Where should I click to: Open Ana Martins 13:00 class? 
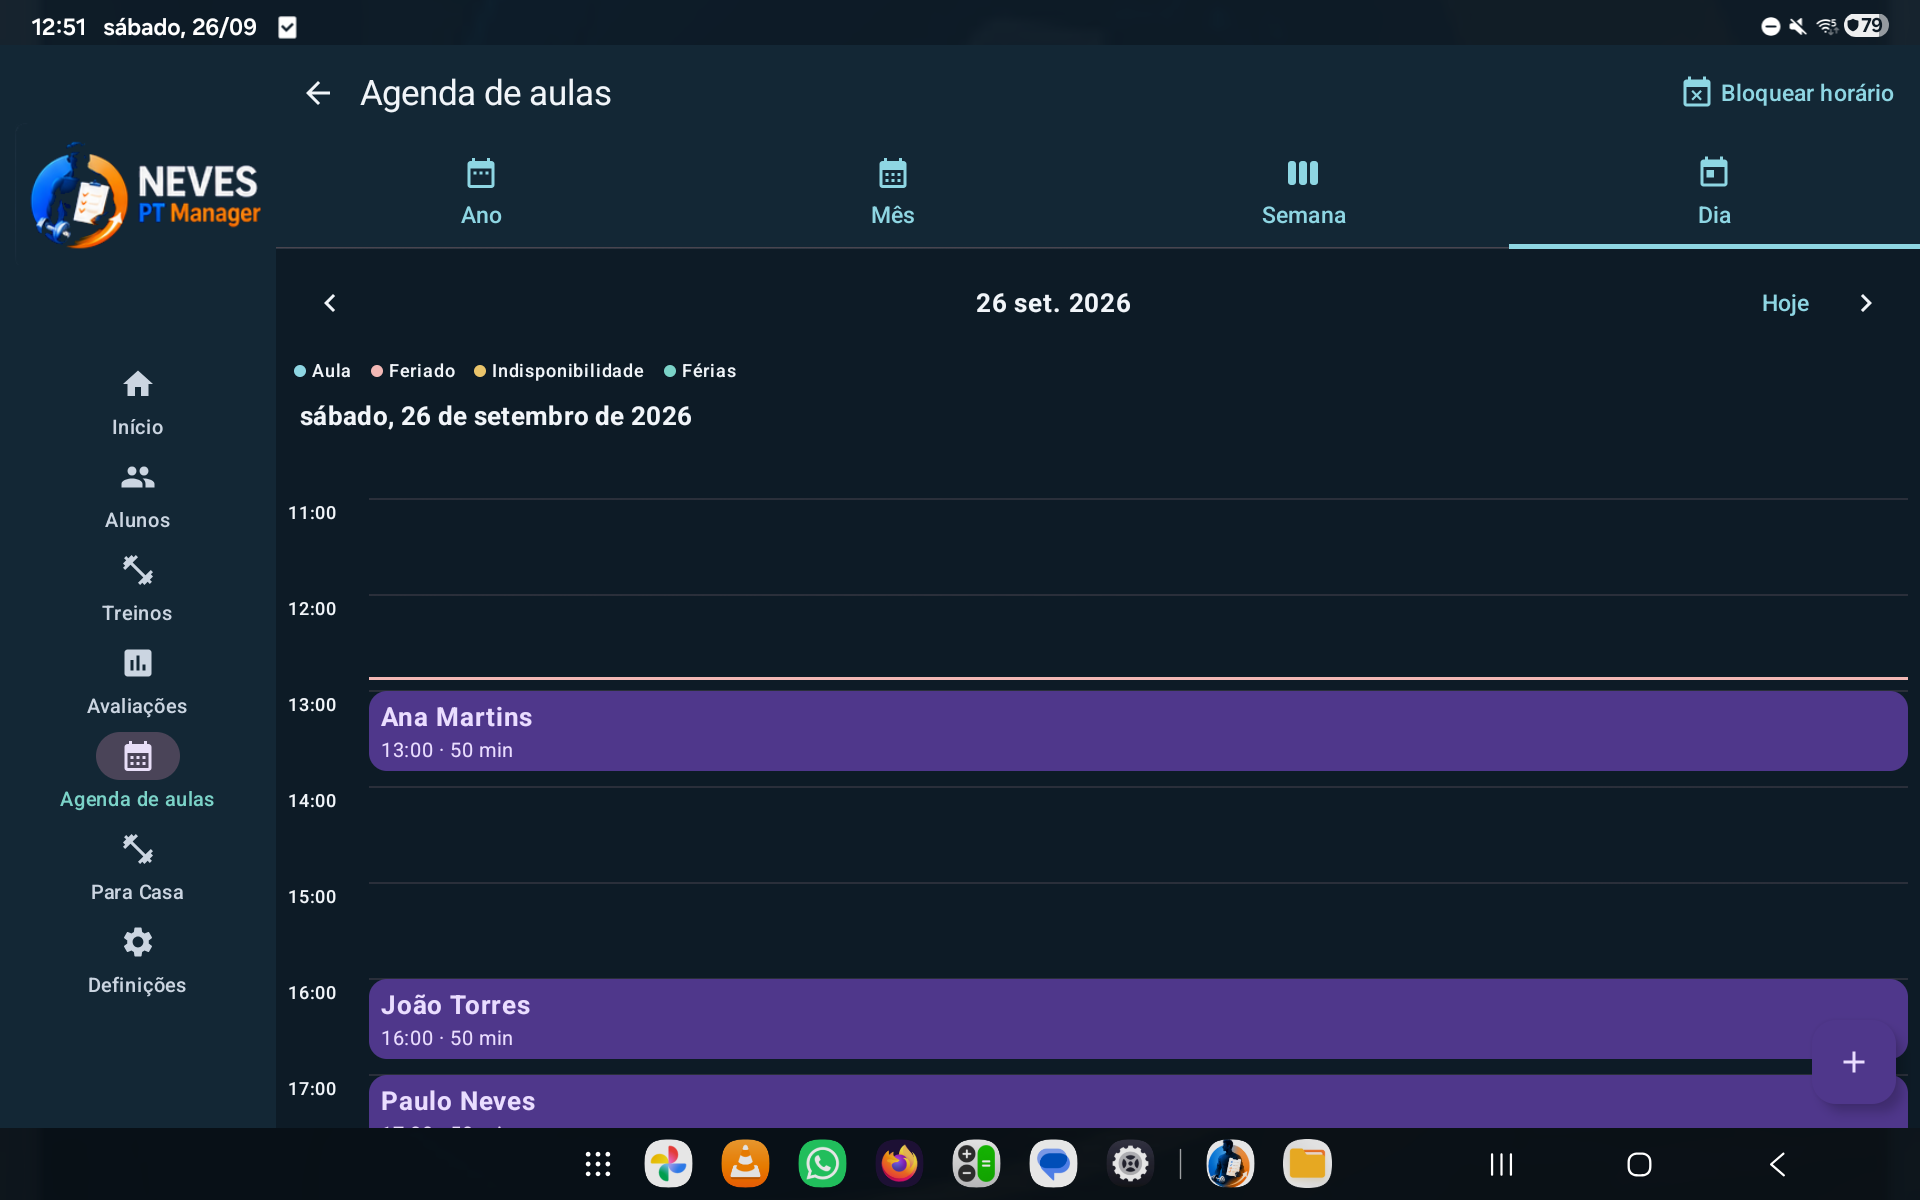[1138, 731]
